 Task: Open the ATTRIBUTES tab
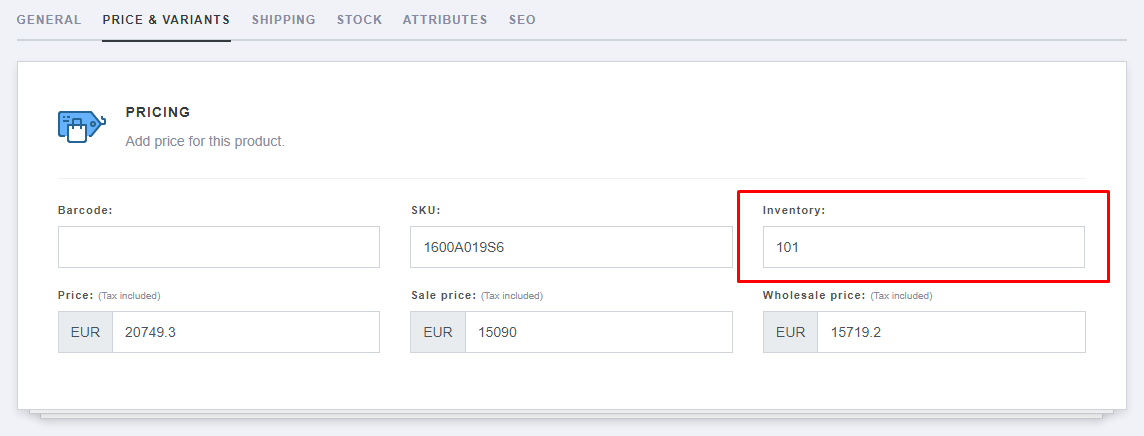point(445,20)
